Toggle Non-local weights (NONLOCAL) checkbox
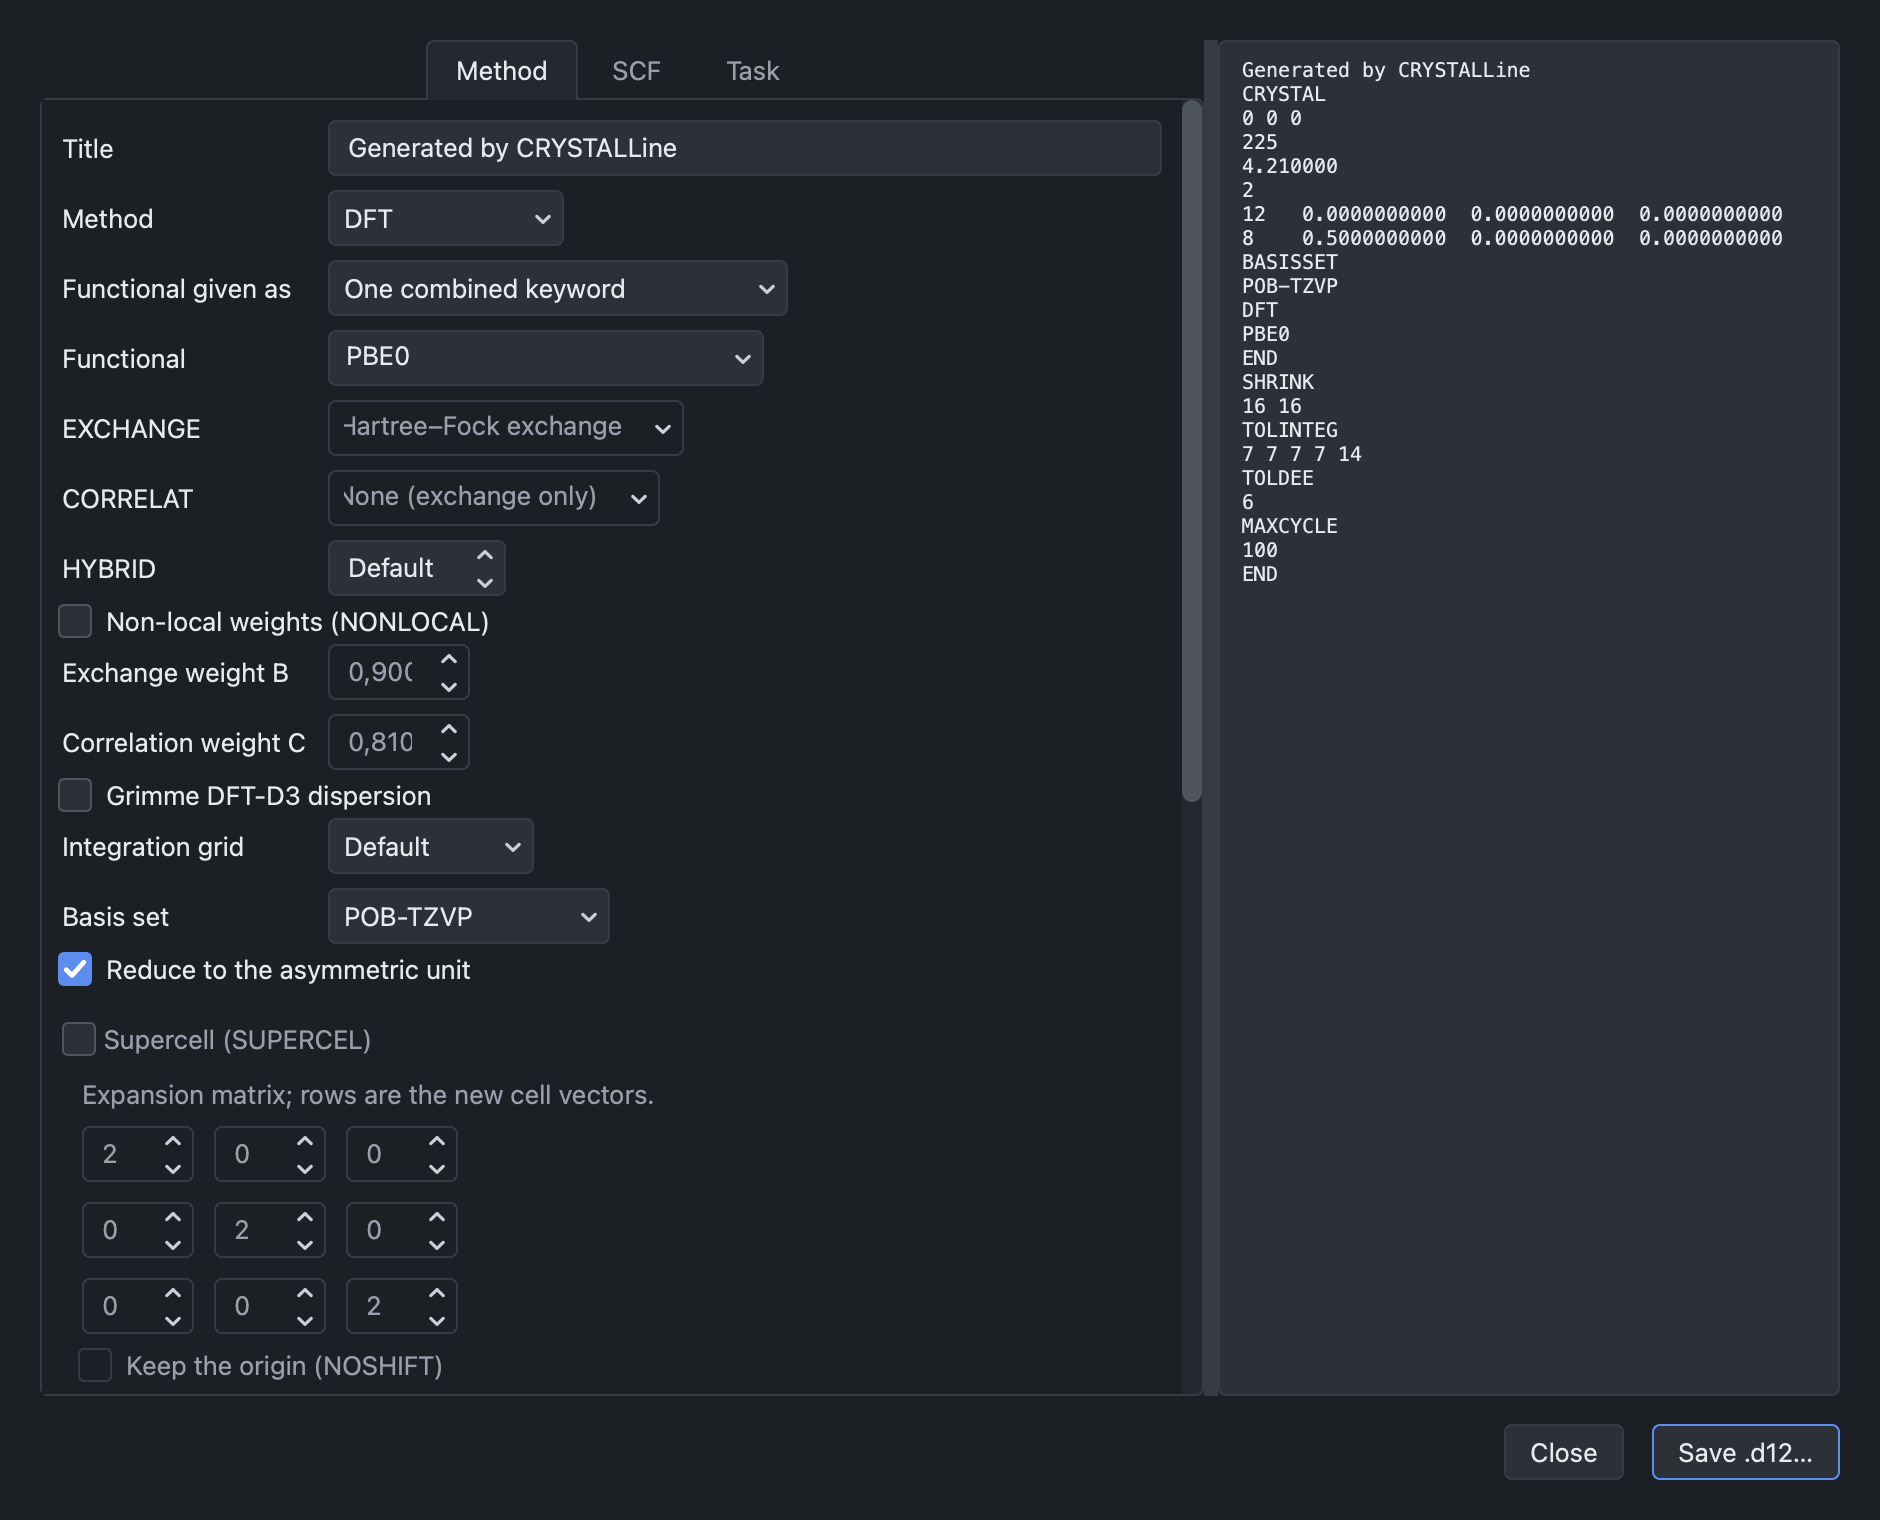Screen dimensions: 1880x1520 tap(75, 621)
